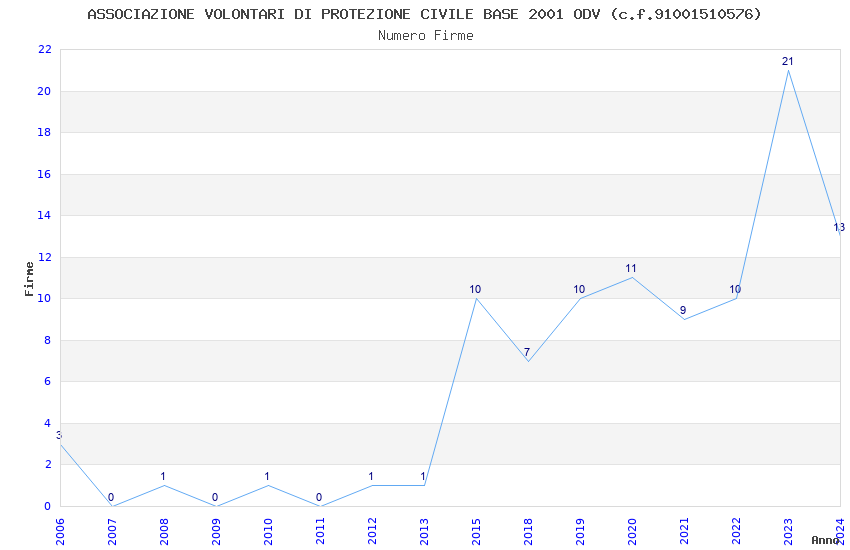This screenshot has width=850, height=550.
Task: Click the 'Anno' x-axis title
Action: [825, 540]
